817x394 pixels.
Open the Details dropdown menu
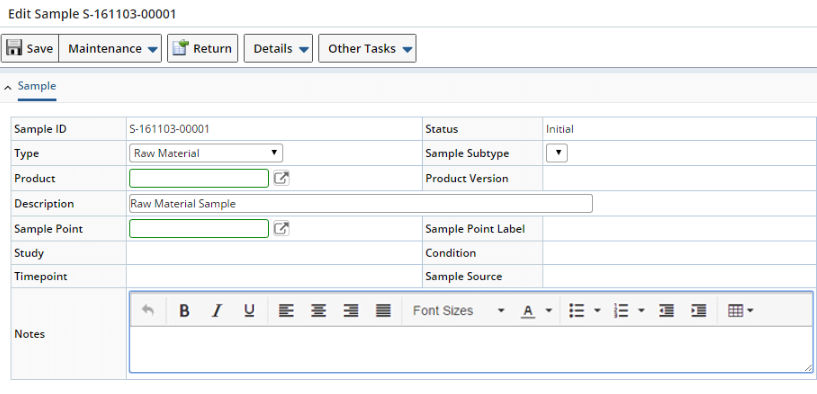click(x=278, y=48)
